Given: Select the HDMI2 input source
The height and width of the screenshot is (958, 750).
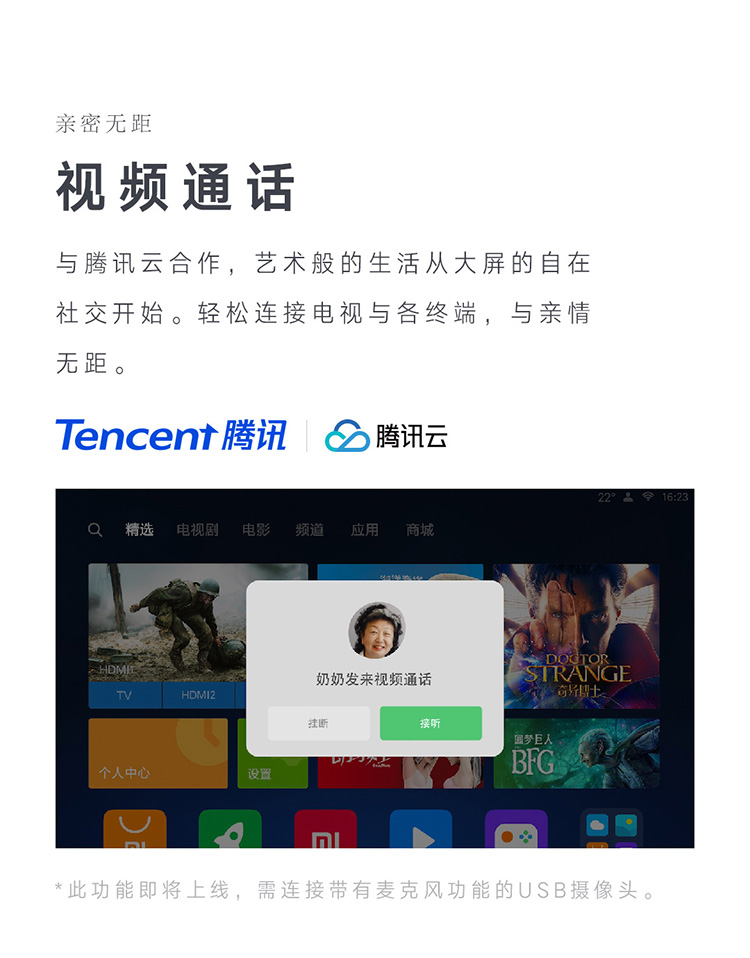Looking at the screenshot, I should (198, 695).
